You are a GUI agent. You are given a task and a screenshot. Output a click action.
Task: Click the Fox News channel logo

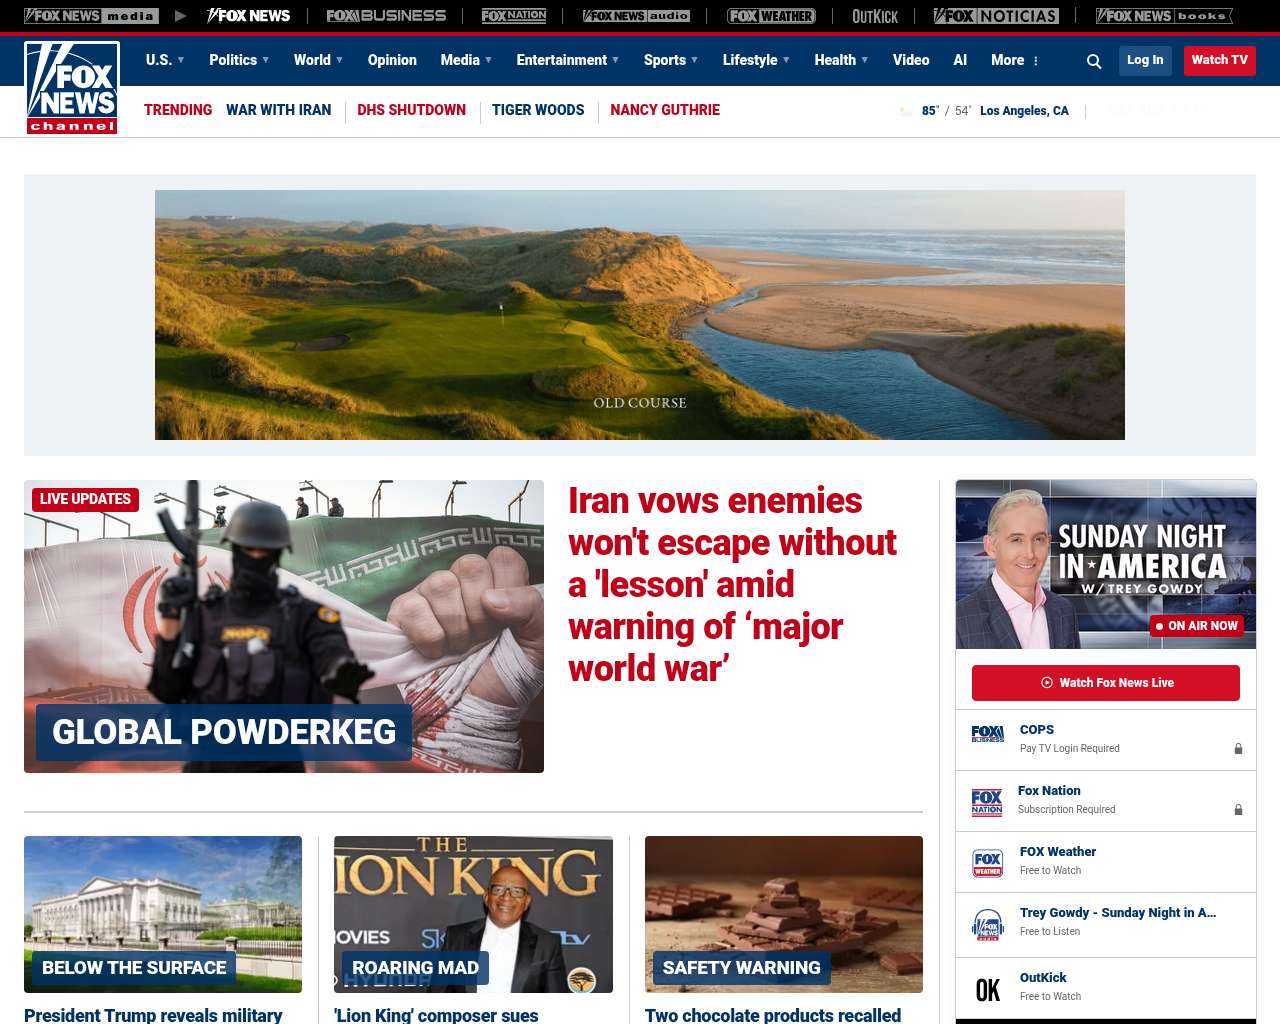(72, 88)
